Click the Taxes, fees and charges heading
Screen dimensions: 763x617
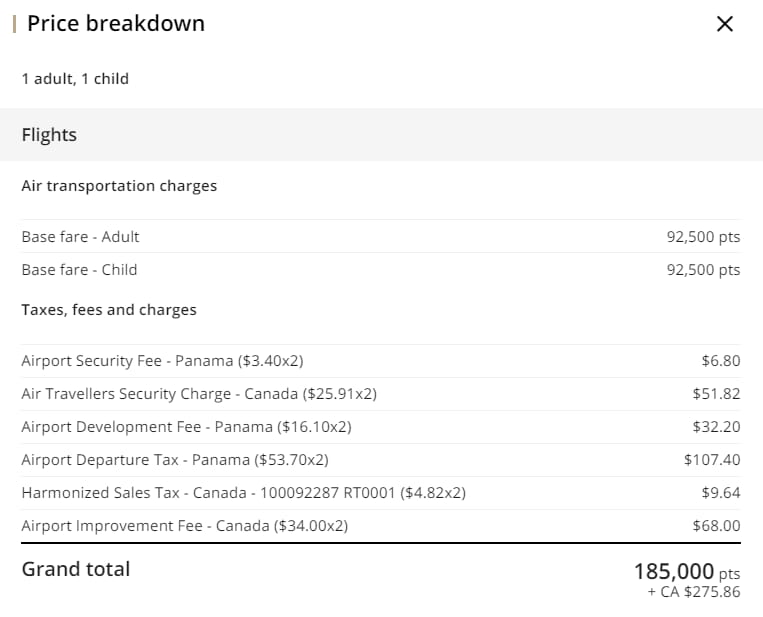[x=109, y=309]
